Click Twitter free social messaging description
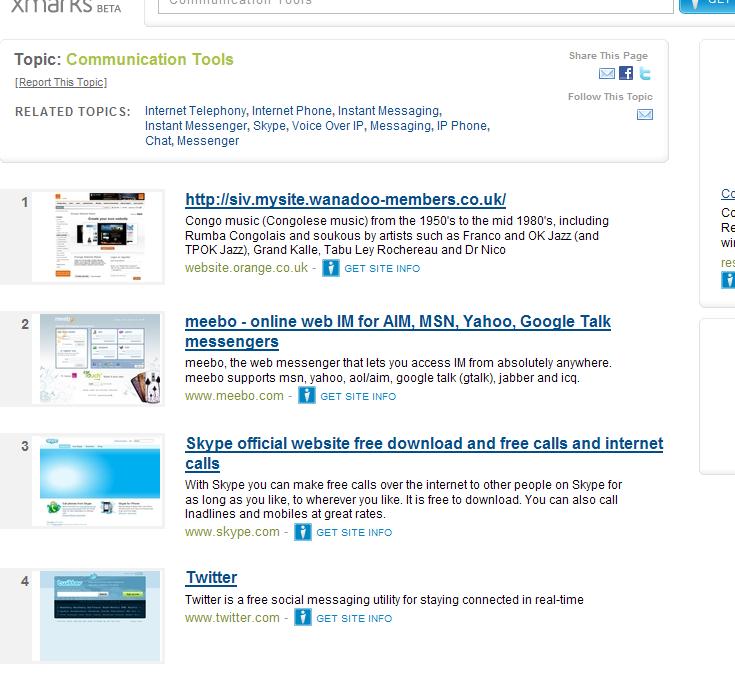735x679 pixels. 384,600
